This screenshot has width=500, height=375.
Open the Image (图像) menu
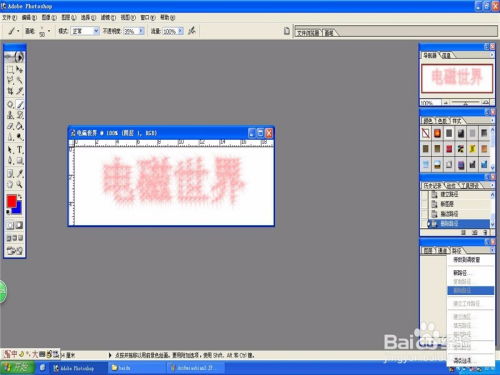(49, 17)
